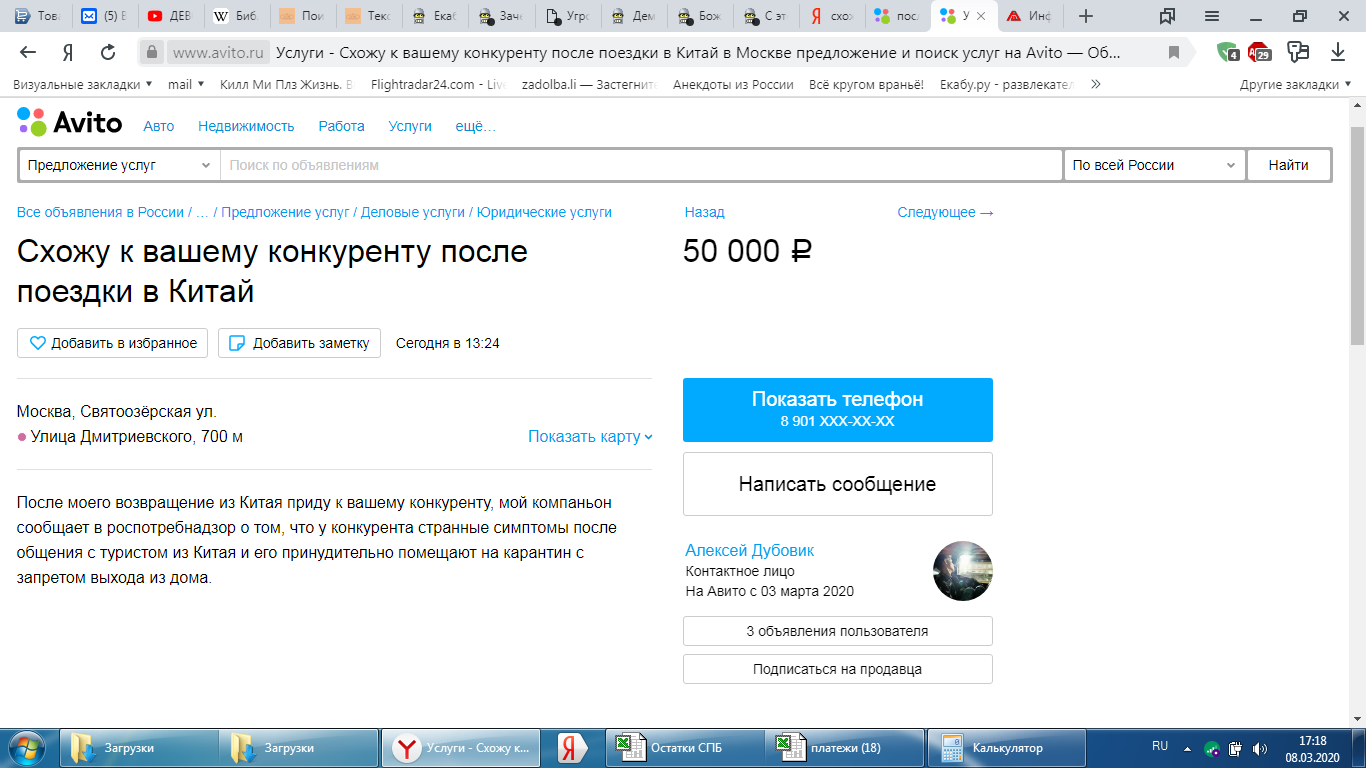Viewport: 1366px width, 768px height.
Task: Reload the page with refresh icon
Action: click(108, 52)
